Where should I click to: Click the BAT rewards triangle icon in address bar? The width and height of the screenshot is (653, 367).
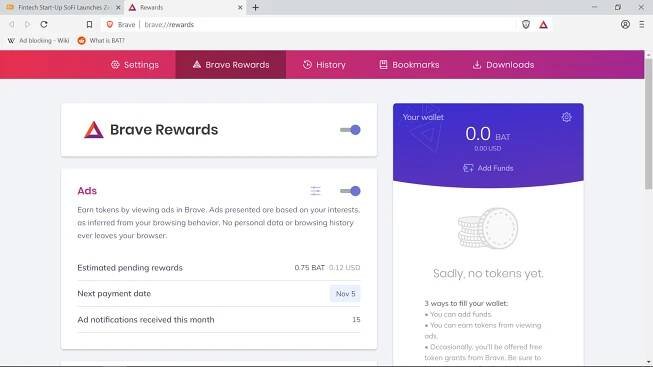pos(543,25)
